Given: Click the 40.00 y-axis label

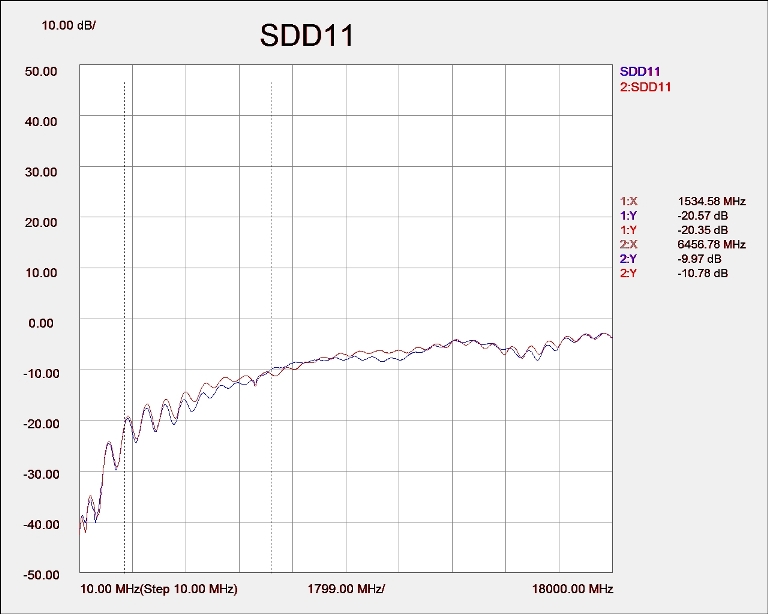Looking at the screenshot, I should tap(41, 121).
